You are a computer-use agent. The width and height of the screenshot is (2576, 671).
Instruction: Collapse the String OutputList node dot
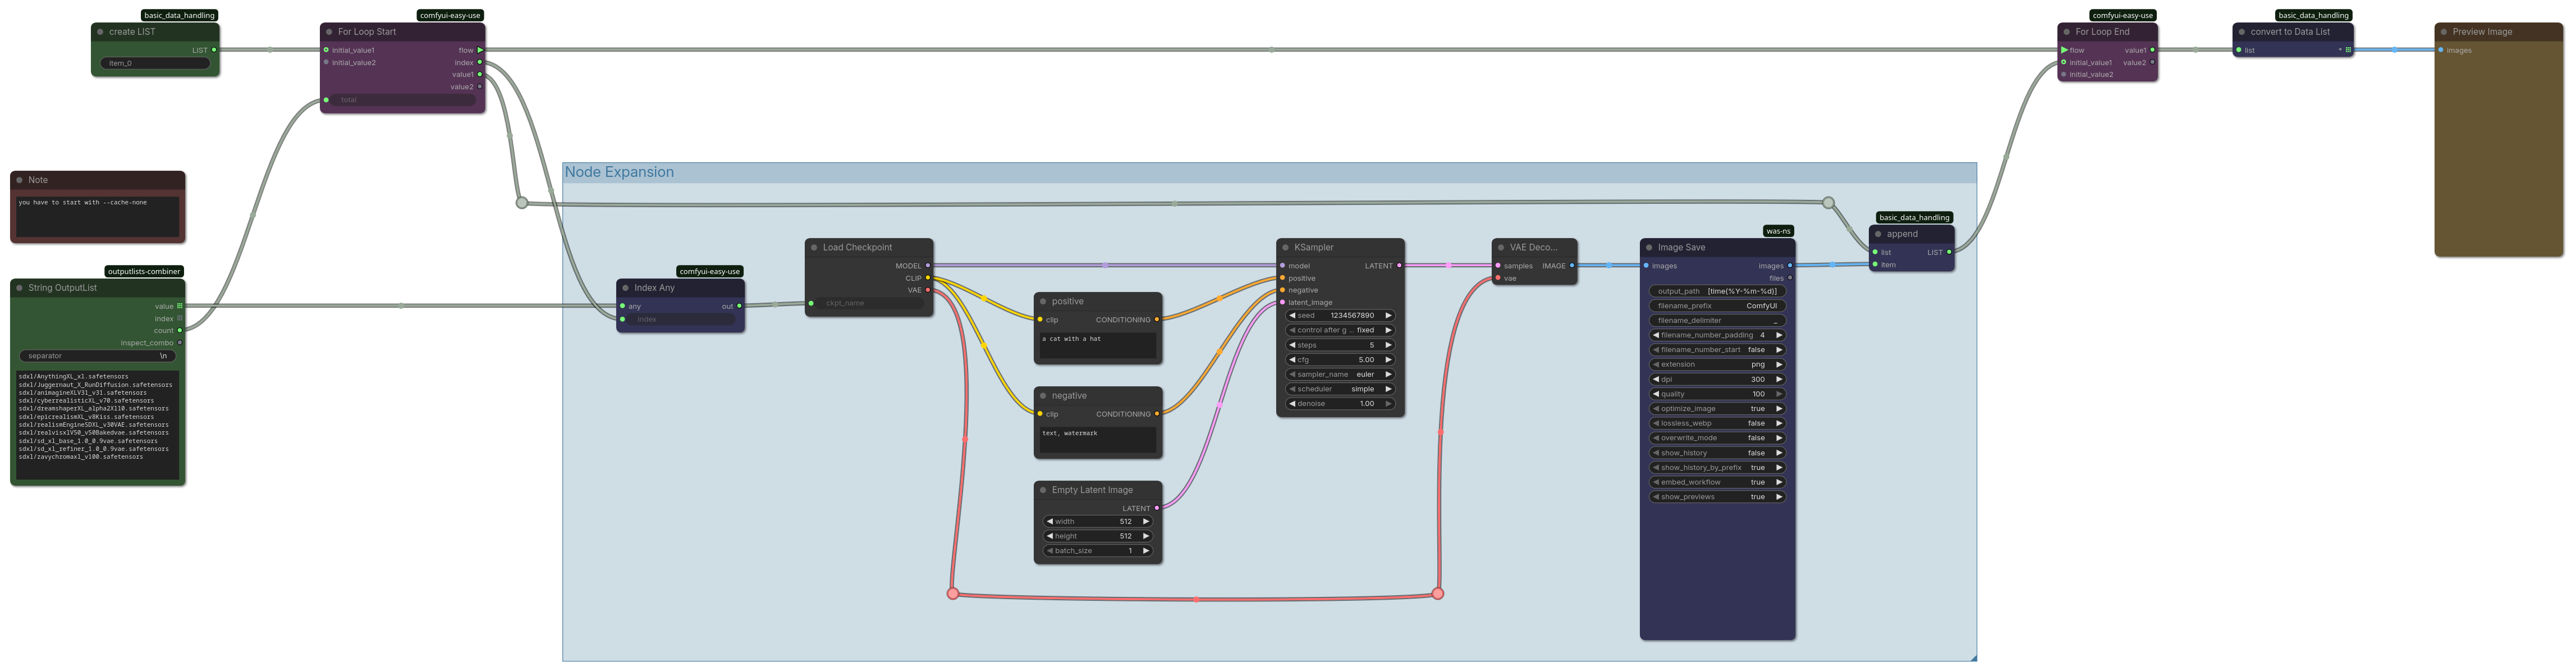[x=19, y=288]
